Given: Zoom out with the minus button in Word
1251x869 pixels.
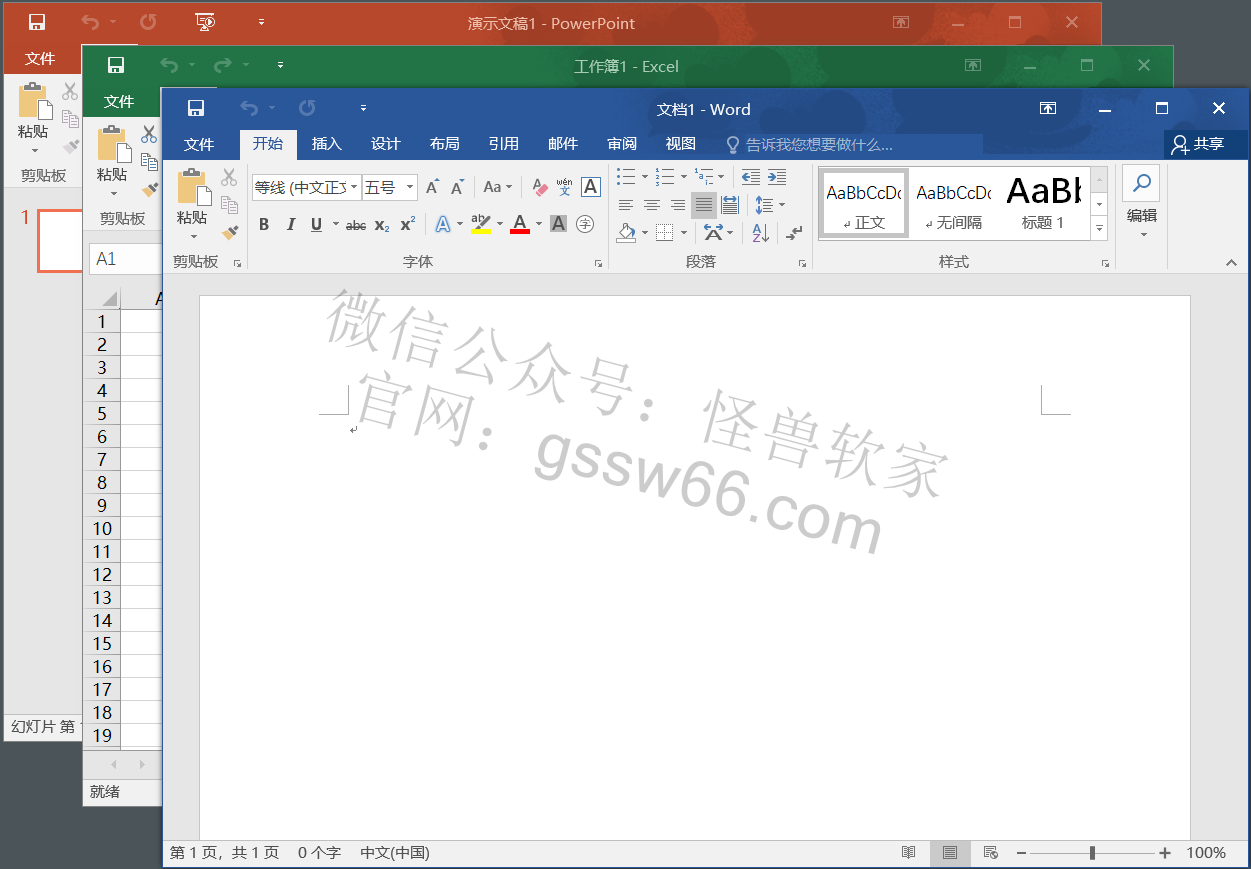Looking at the screenshot, I should click(1021, 853).
